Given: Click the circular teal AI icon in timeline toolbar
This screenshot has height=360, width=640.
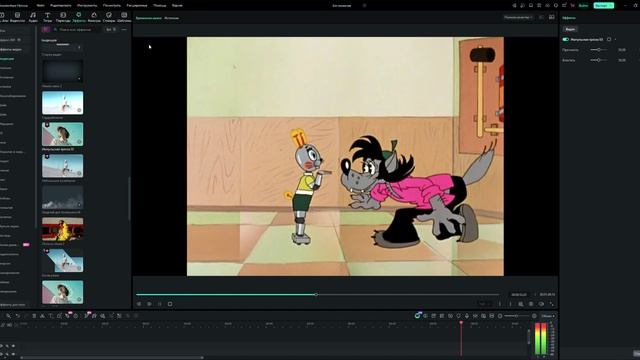Looking at the screenshot, I should (x=417, y=316).
